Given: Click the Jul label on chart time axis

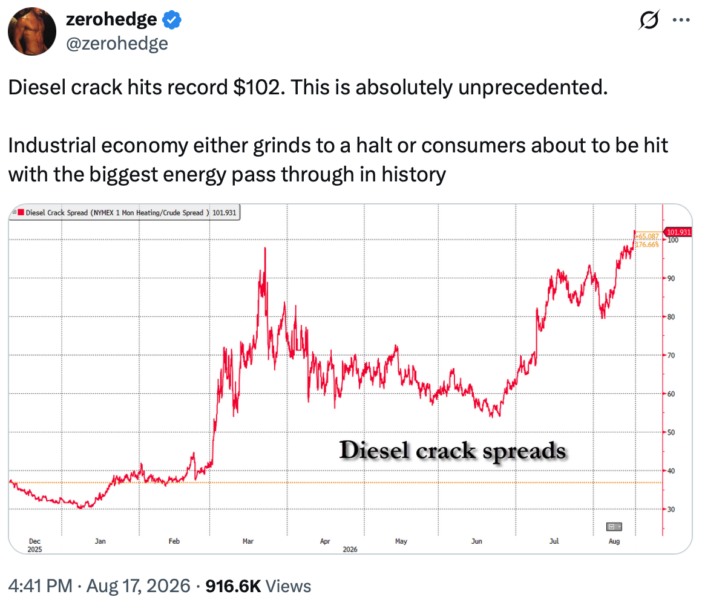Looking at the screenshot, I should coord(554,541).
